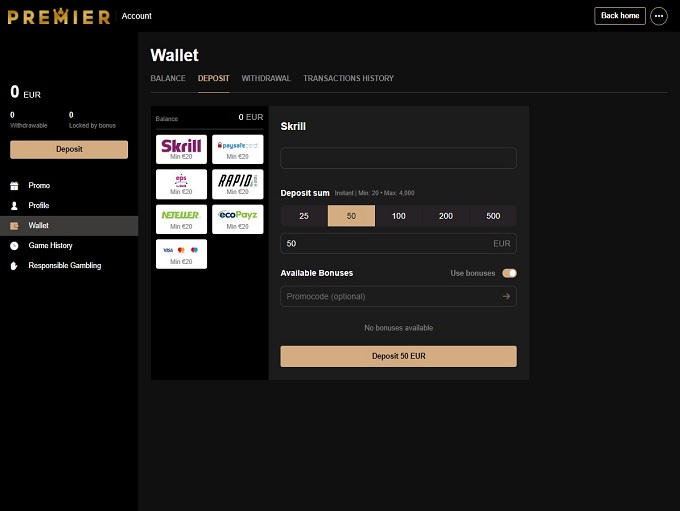Go to Responsible Gambling in sidebar
The height and width of the screenshot is (511, 680).
(x=64, y=265)
